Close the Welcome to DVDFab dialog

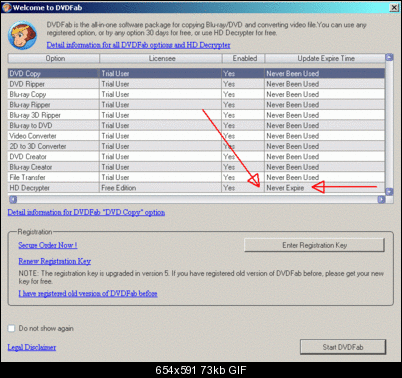pos(394,7)
